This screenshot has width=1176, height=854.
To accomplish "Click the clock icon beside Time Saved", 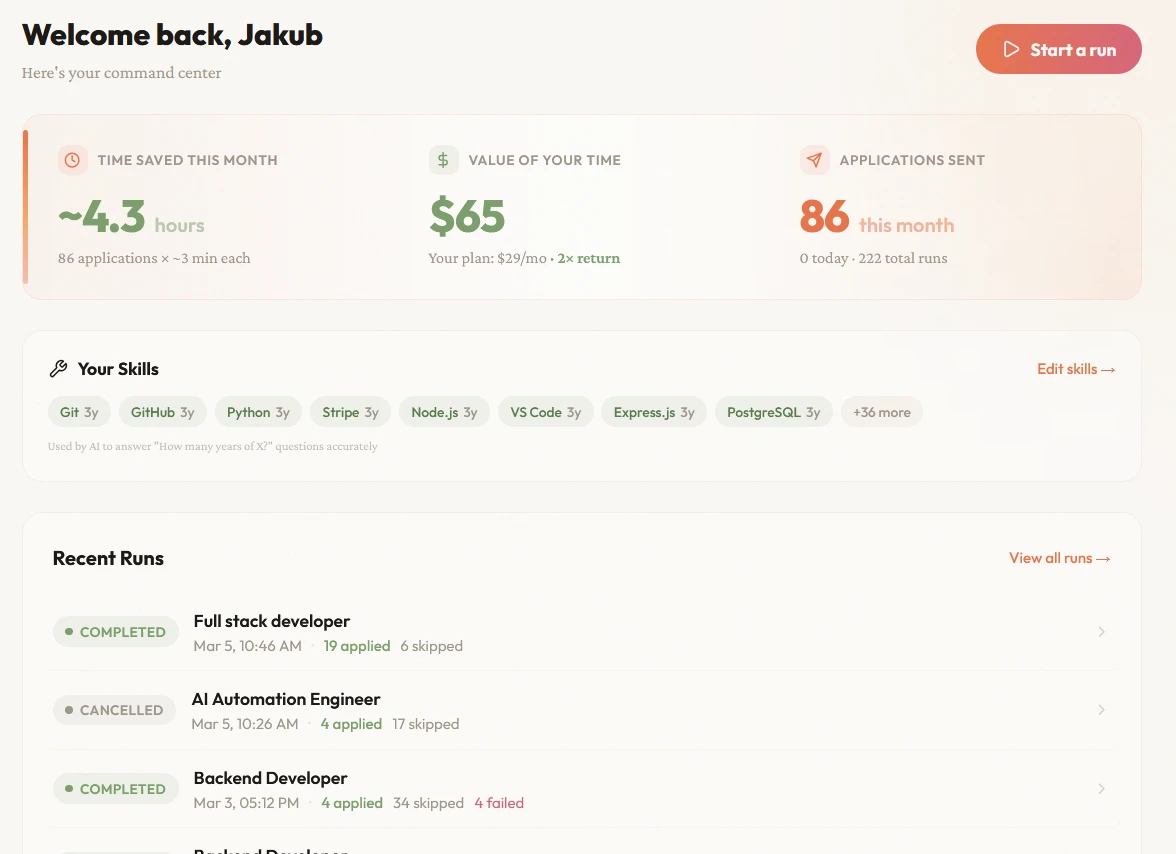I will (x=72, y=160).
